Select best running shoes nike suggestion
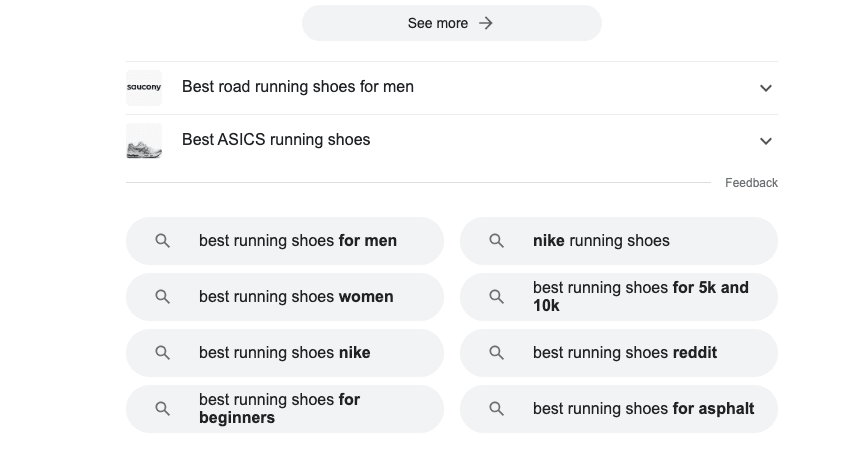Image resolution: width=854 pixels, height=451 pixels. click(285, 353)
